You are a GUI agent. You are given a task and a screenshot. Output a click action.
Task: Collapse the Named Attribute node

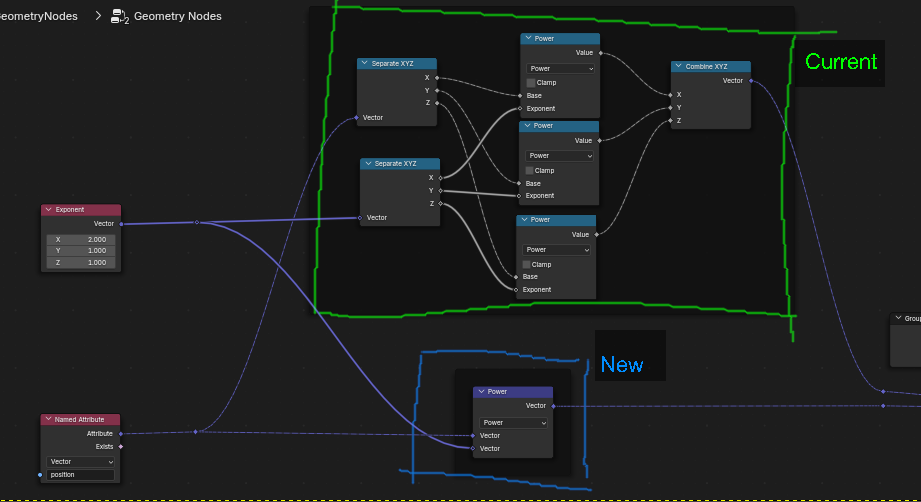48,419
